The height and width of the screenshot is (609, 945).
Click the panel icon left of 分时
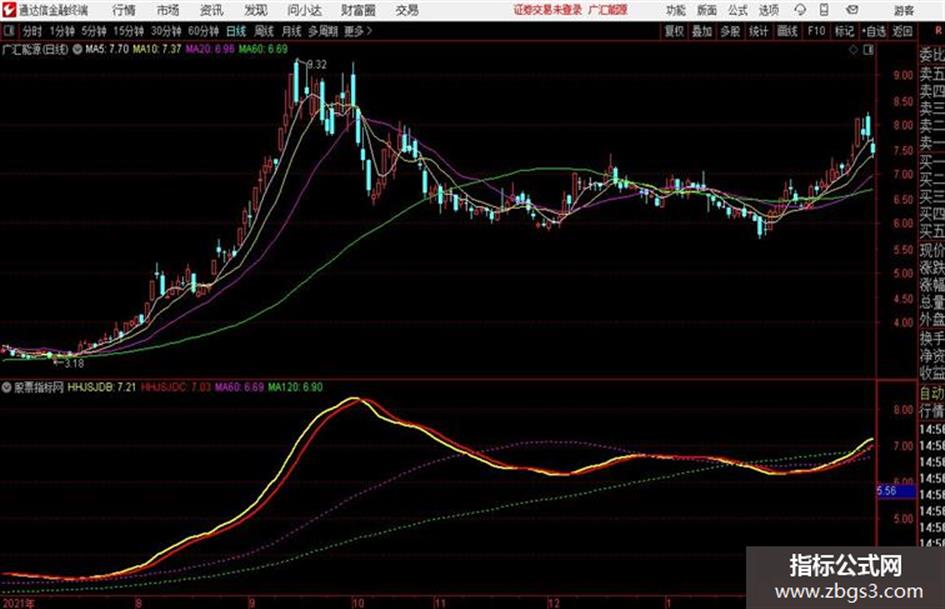pos(9,31)
